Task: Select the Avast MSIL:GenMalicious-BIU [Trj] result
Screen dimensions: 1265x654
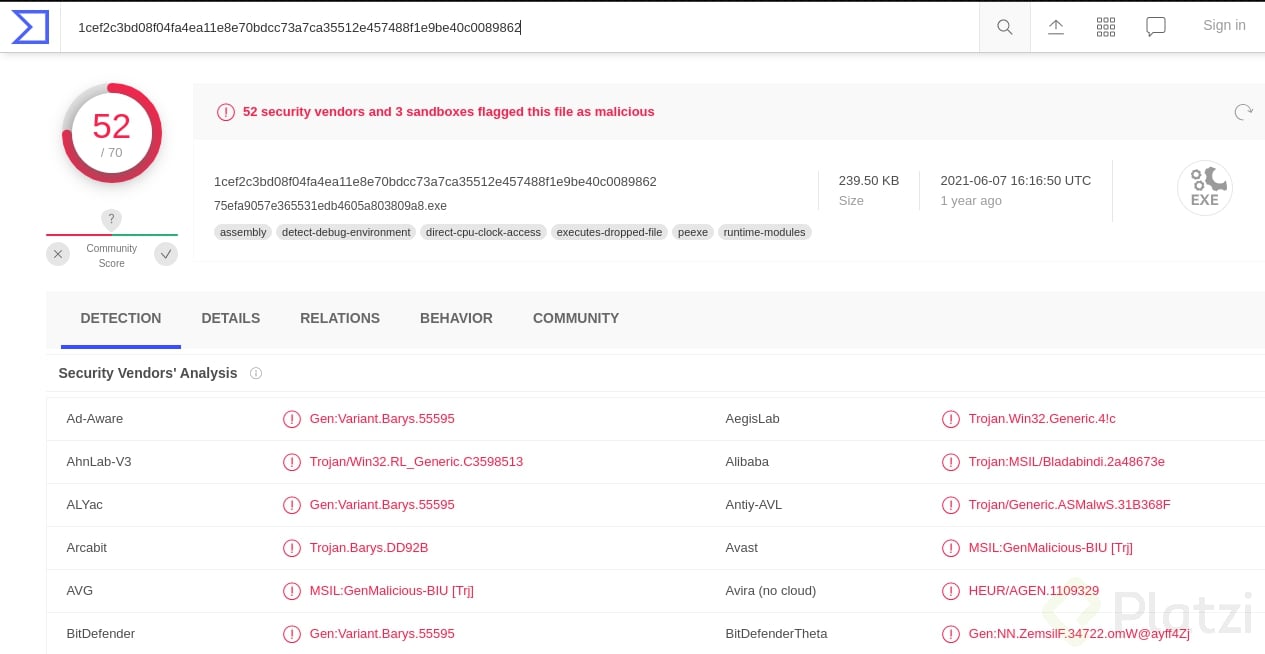Action: (1051, 548)
